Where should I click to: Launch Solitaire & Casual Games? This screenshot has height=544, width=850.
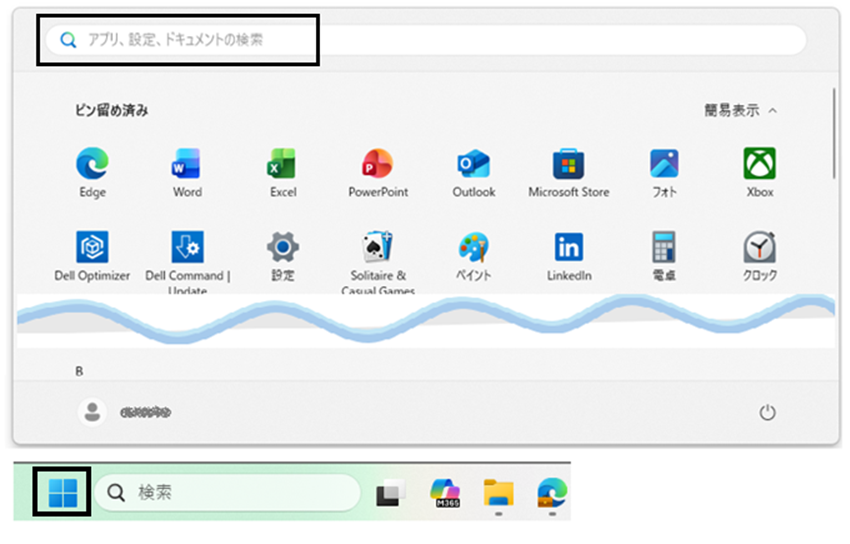click(x=378, y=262)
